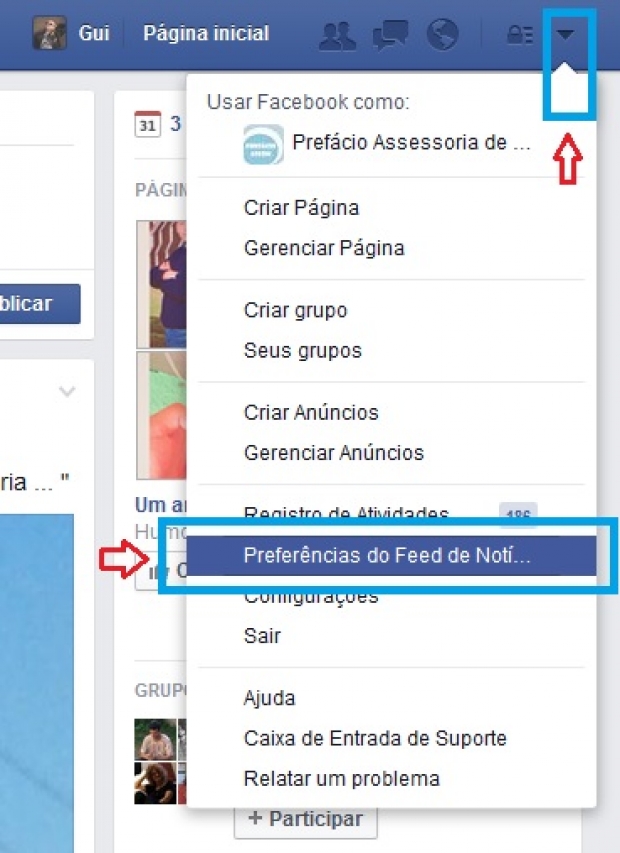Click the Prefácio Assessoria page icon
Image resolution: width=620 pixels, height=853 pixels.
[x=263, y=144]
